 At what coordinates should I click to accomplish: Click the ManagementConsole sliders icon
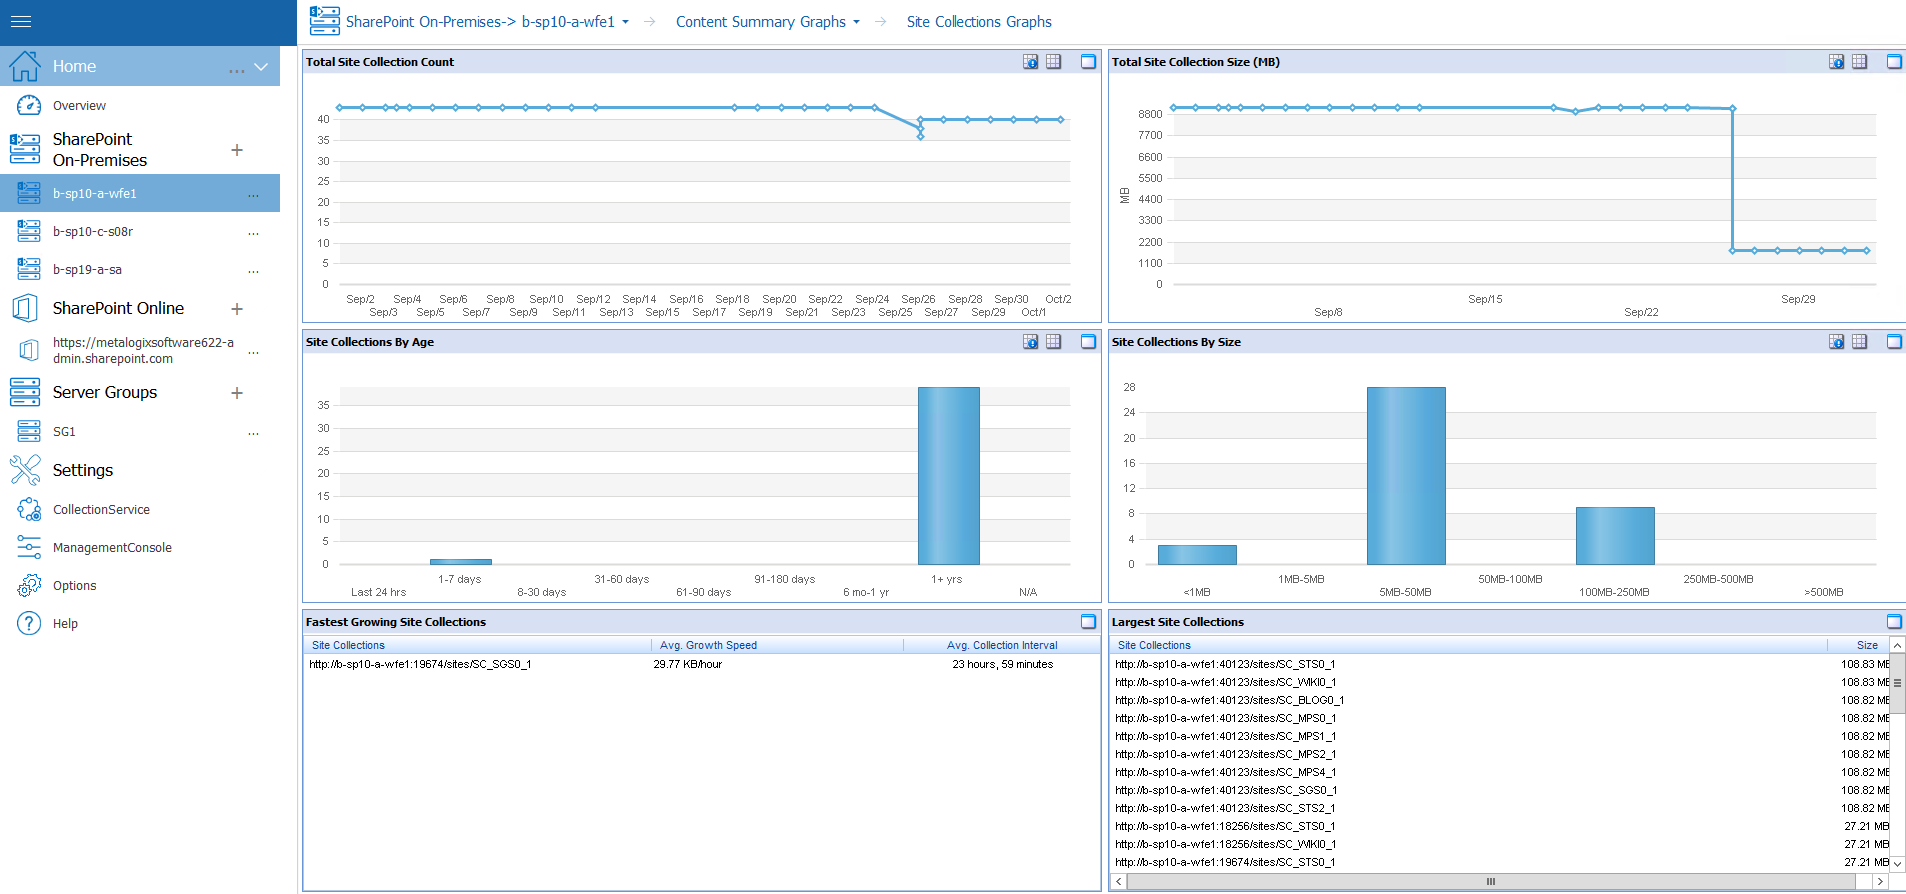coord(29,547)
